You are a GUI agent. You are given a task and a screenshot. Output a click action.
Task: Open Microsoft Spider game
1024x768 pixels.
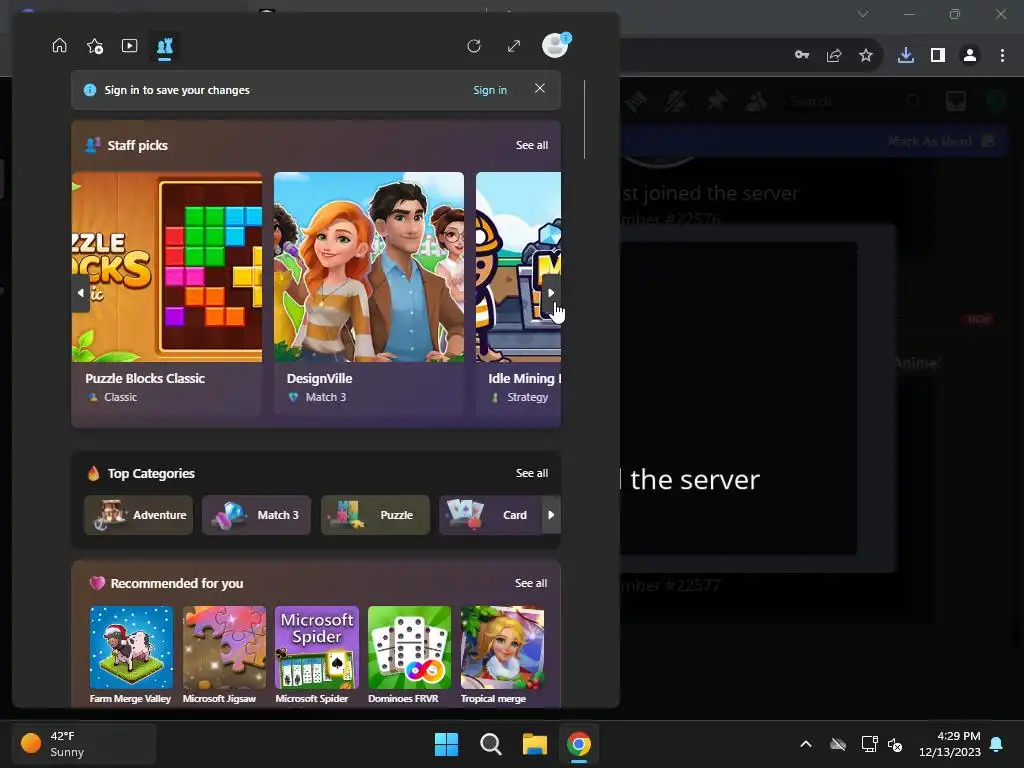coord(316,655)
